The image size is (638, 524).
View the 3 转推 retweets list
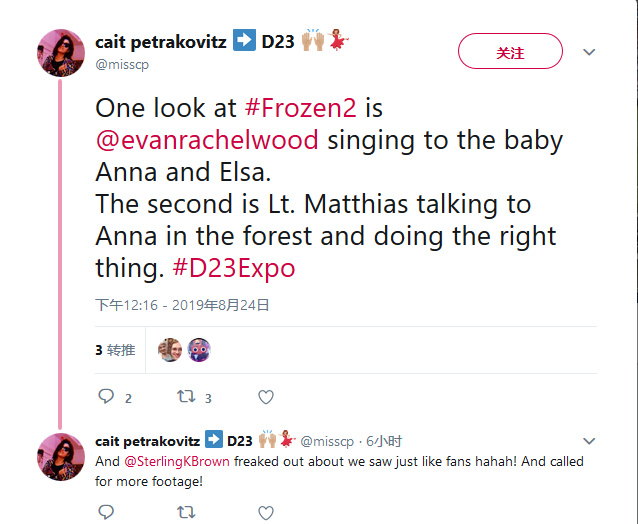115,350
